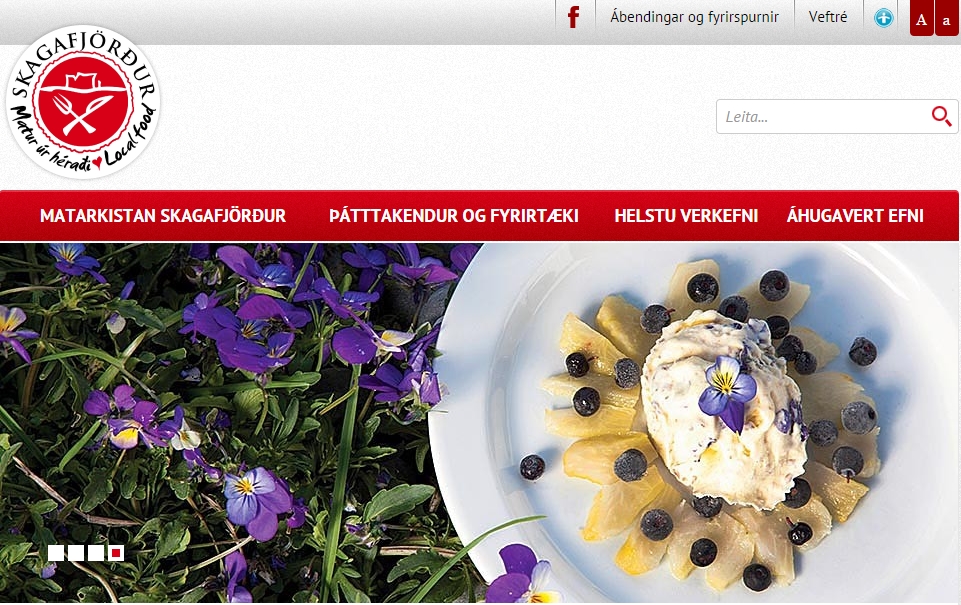Click the blue accessibility icon

[x=883, y=18]
